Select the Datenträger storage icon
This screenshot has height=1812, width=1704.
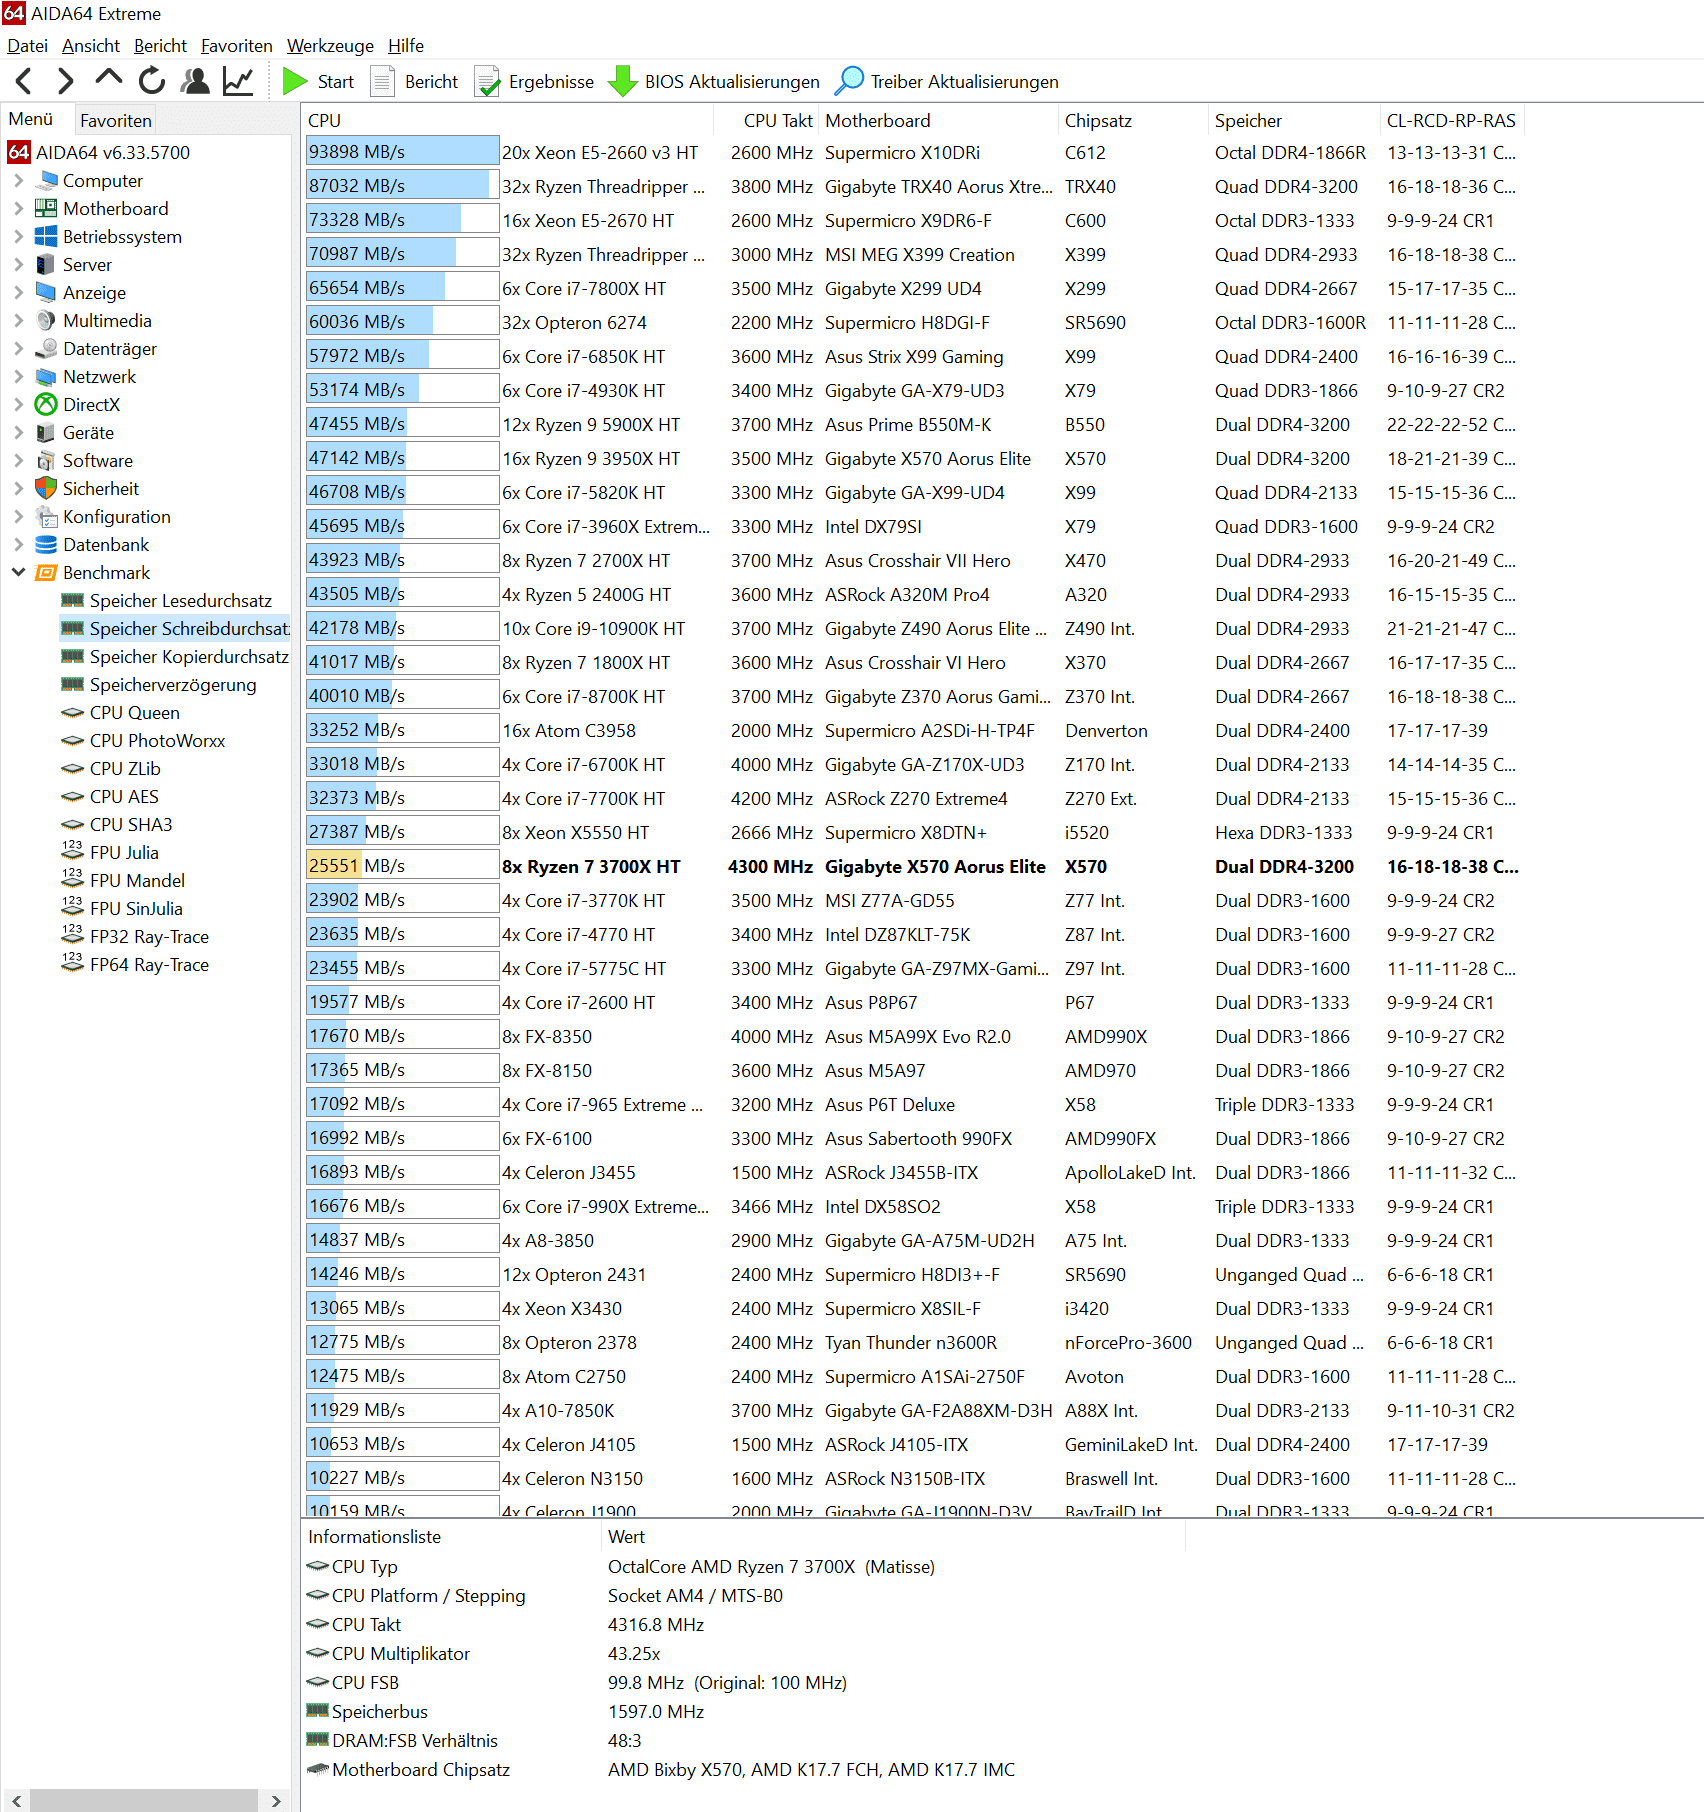click(46, 349)
